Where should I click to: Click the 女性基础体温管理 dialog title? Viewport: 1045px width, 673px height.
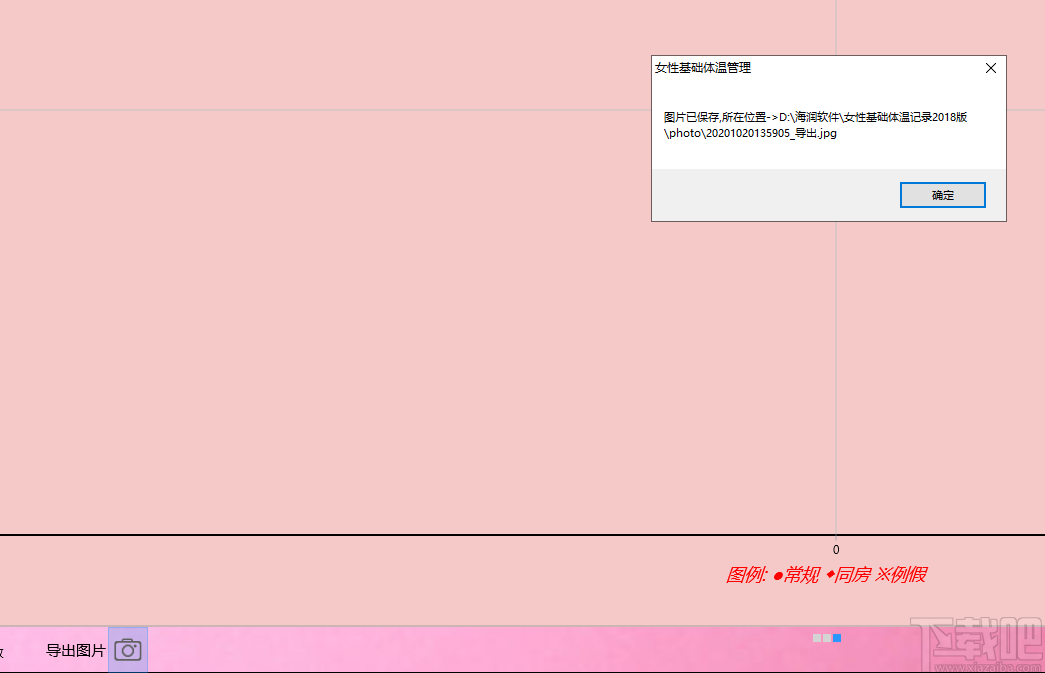coord(702,68)
